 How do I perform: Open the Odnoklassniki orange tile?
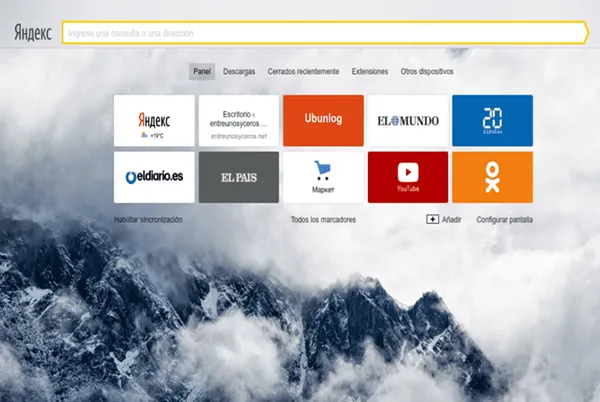pos(492,177)
